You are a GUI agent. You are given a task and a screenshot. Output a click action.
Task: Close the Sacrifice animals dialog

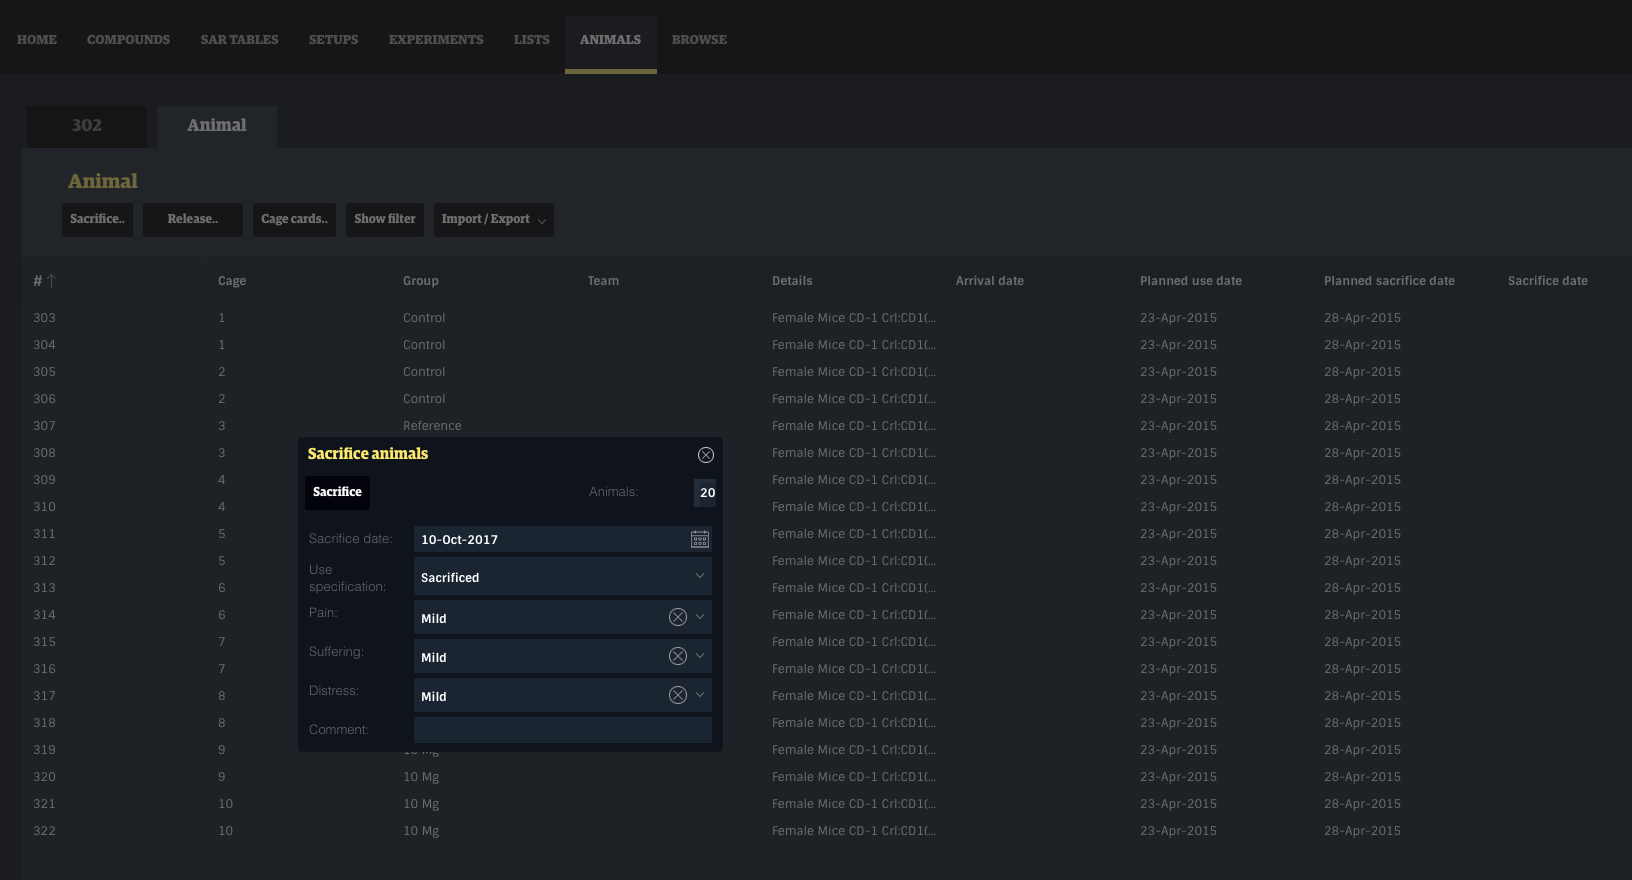click(x=705, y=455)
